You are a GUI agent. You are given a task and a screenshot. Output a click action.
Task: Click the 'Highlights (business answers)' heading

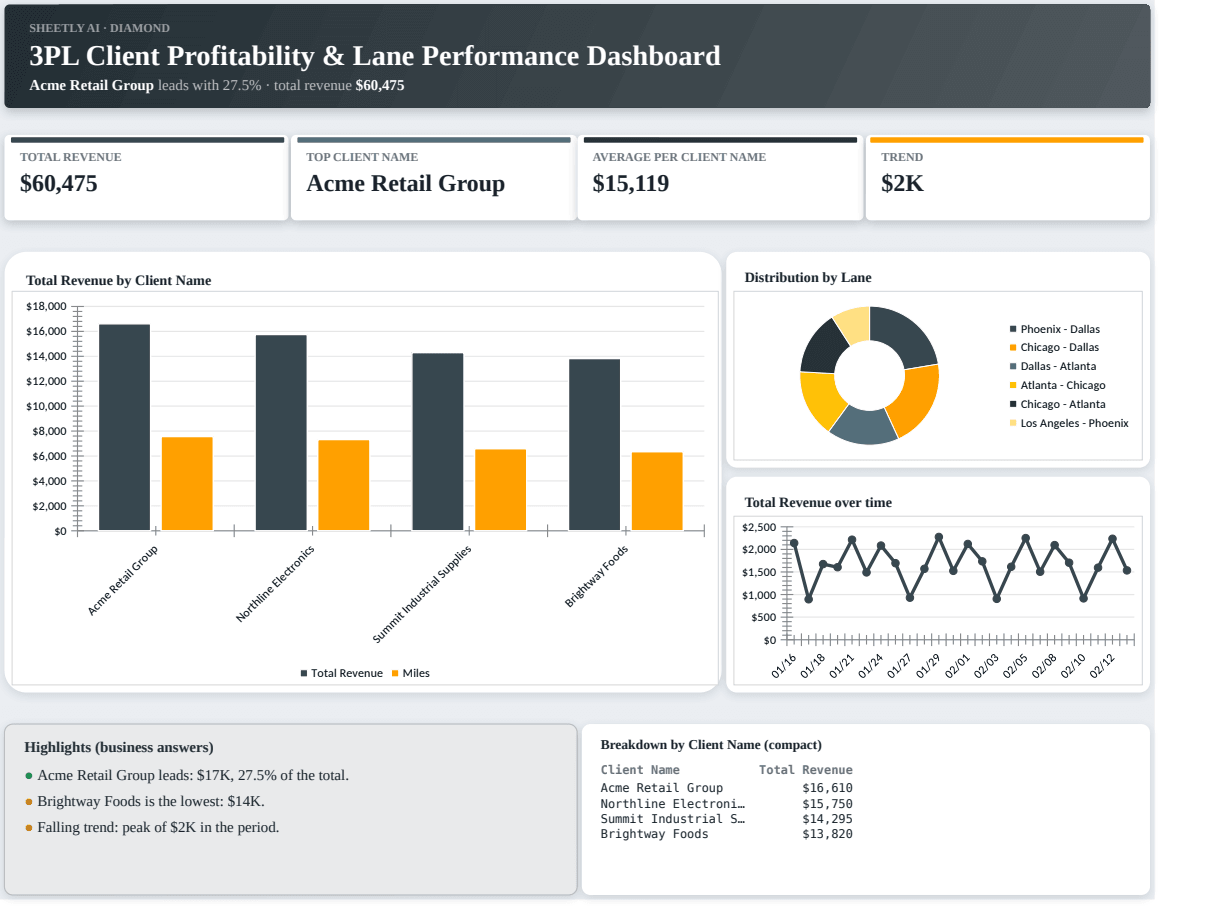pos(119,748)
